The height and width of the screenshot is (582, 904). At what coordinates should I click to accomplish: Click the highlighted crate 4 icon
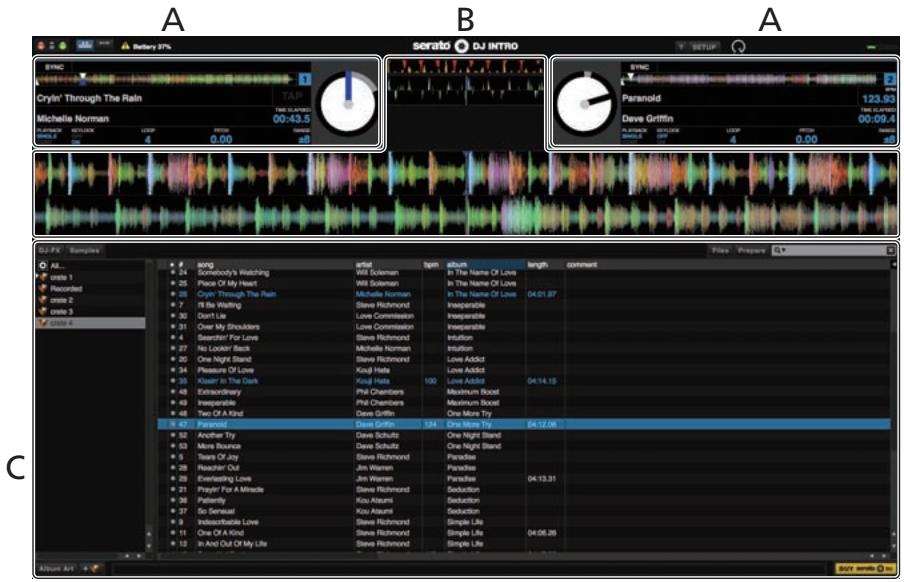coord(43,323)
